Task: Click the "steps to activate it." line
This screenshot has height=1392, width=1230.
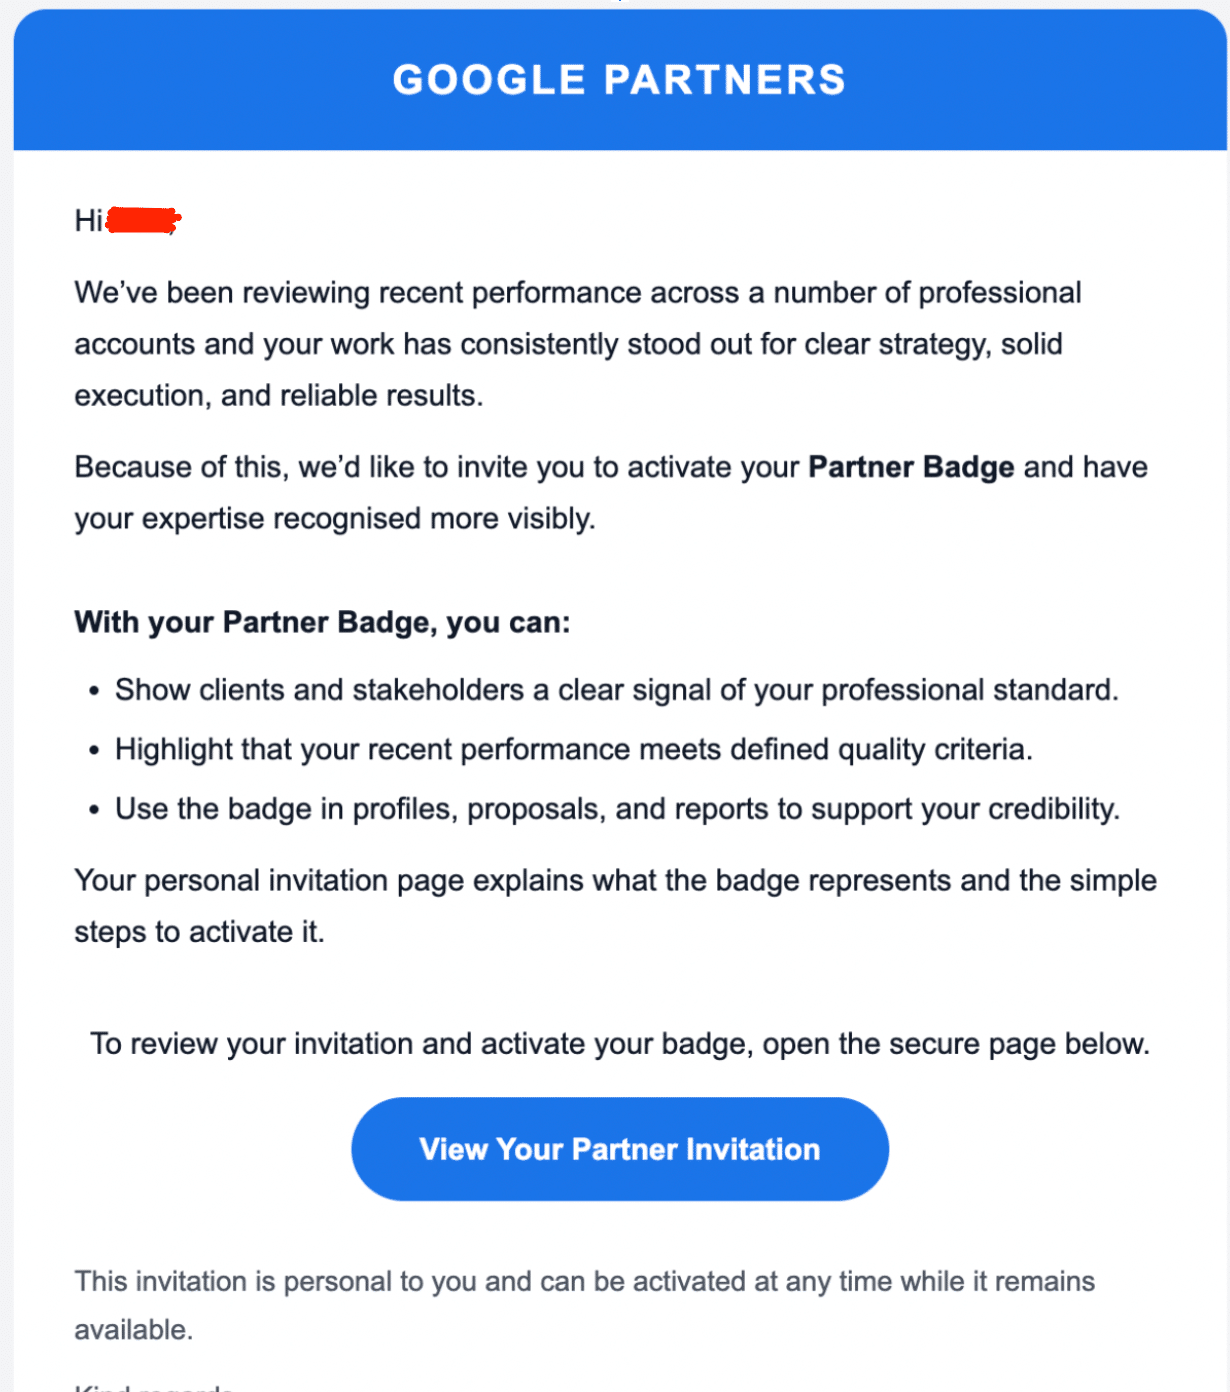Action: (x=199, y=932)
